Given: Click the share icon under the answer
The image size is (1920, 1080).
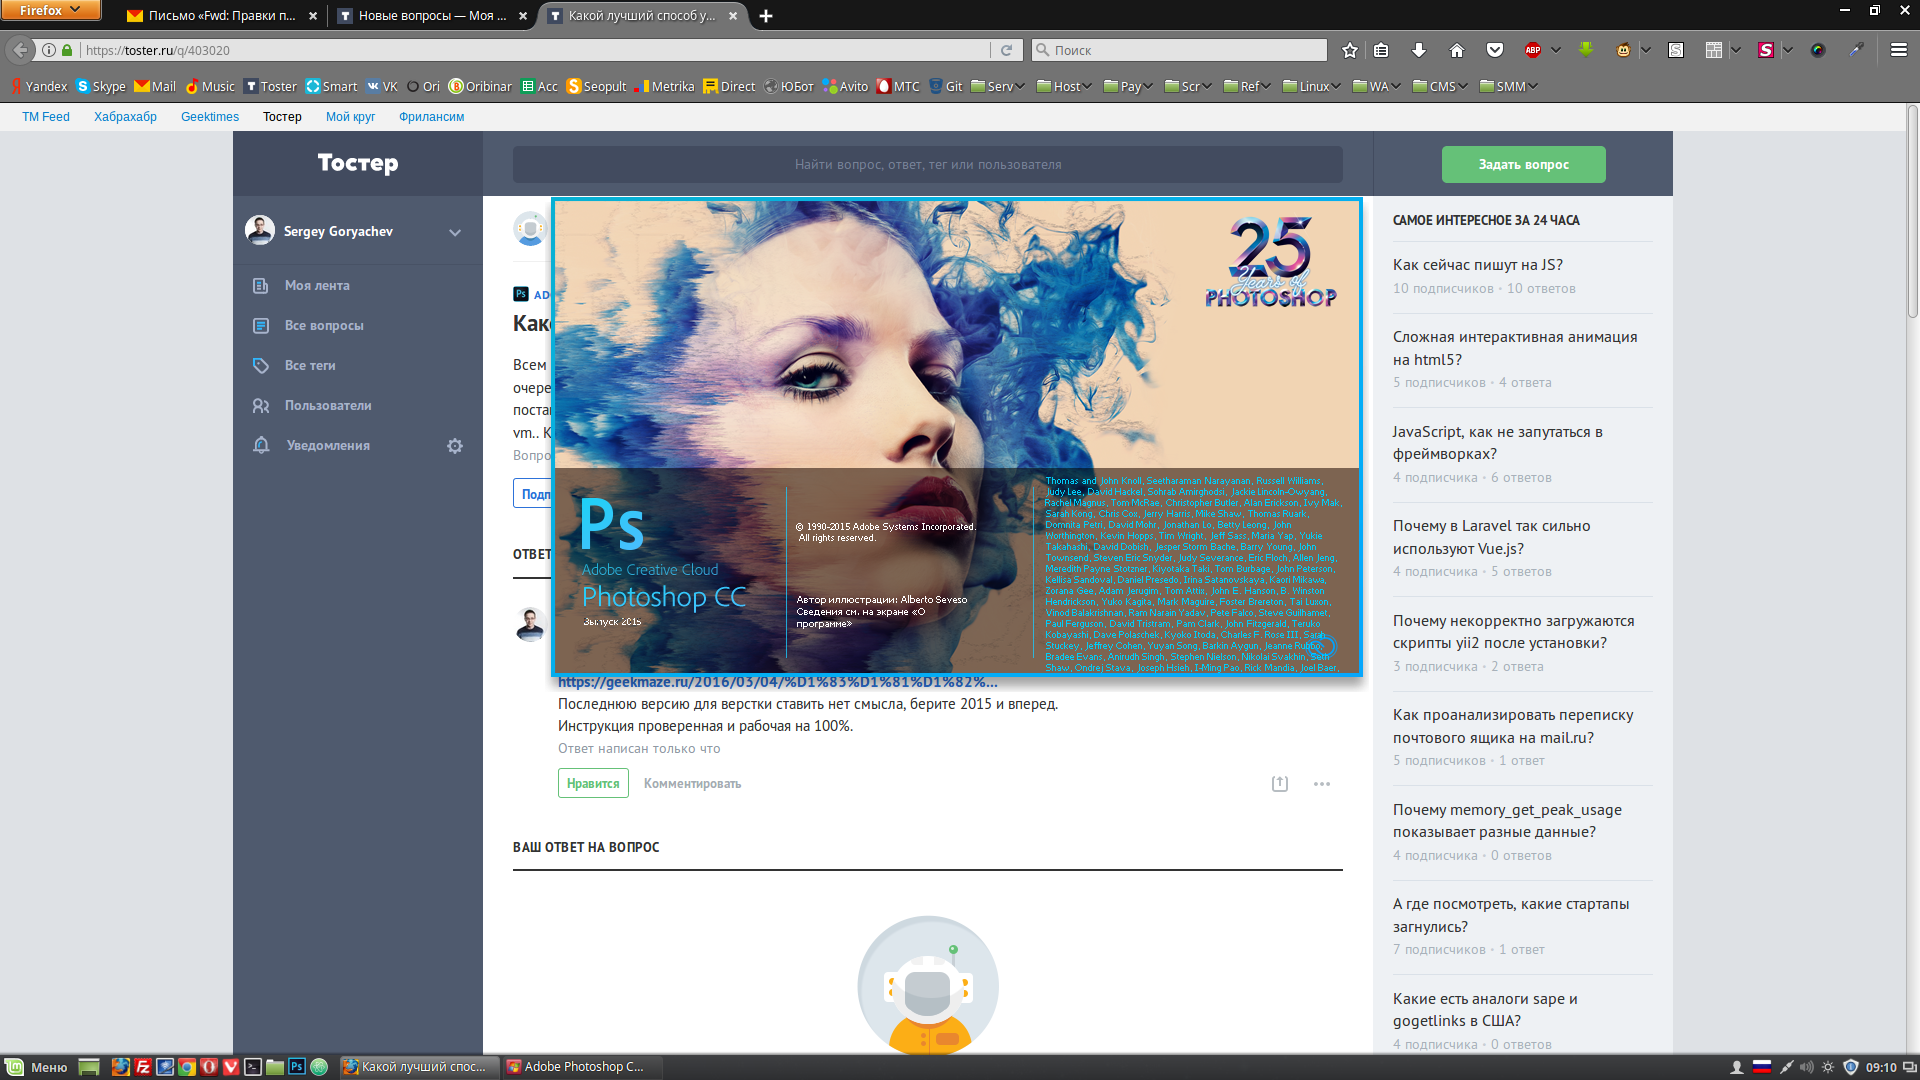Looking at the screenshot, I should (x=1280, y=784).
